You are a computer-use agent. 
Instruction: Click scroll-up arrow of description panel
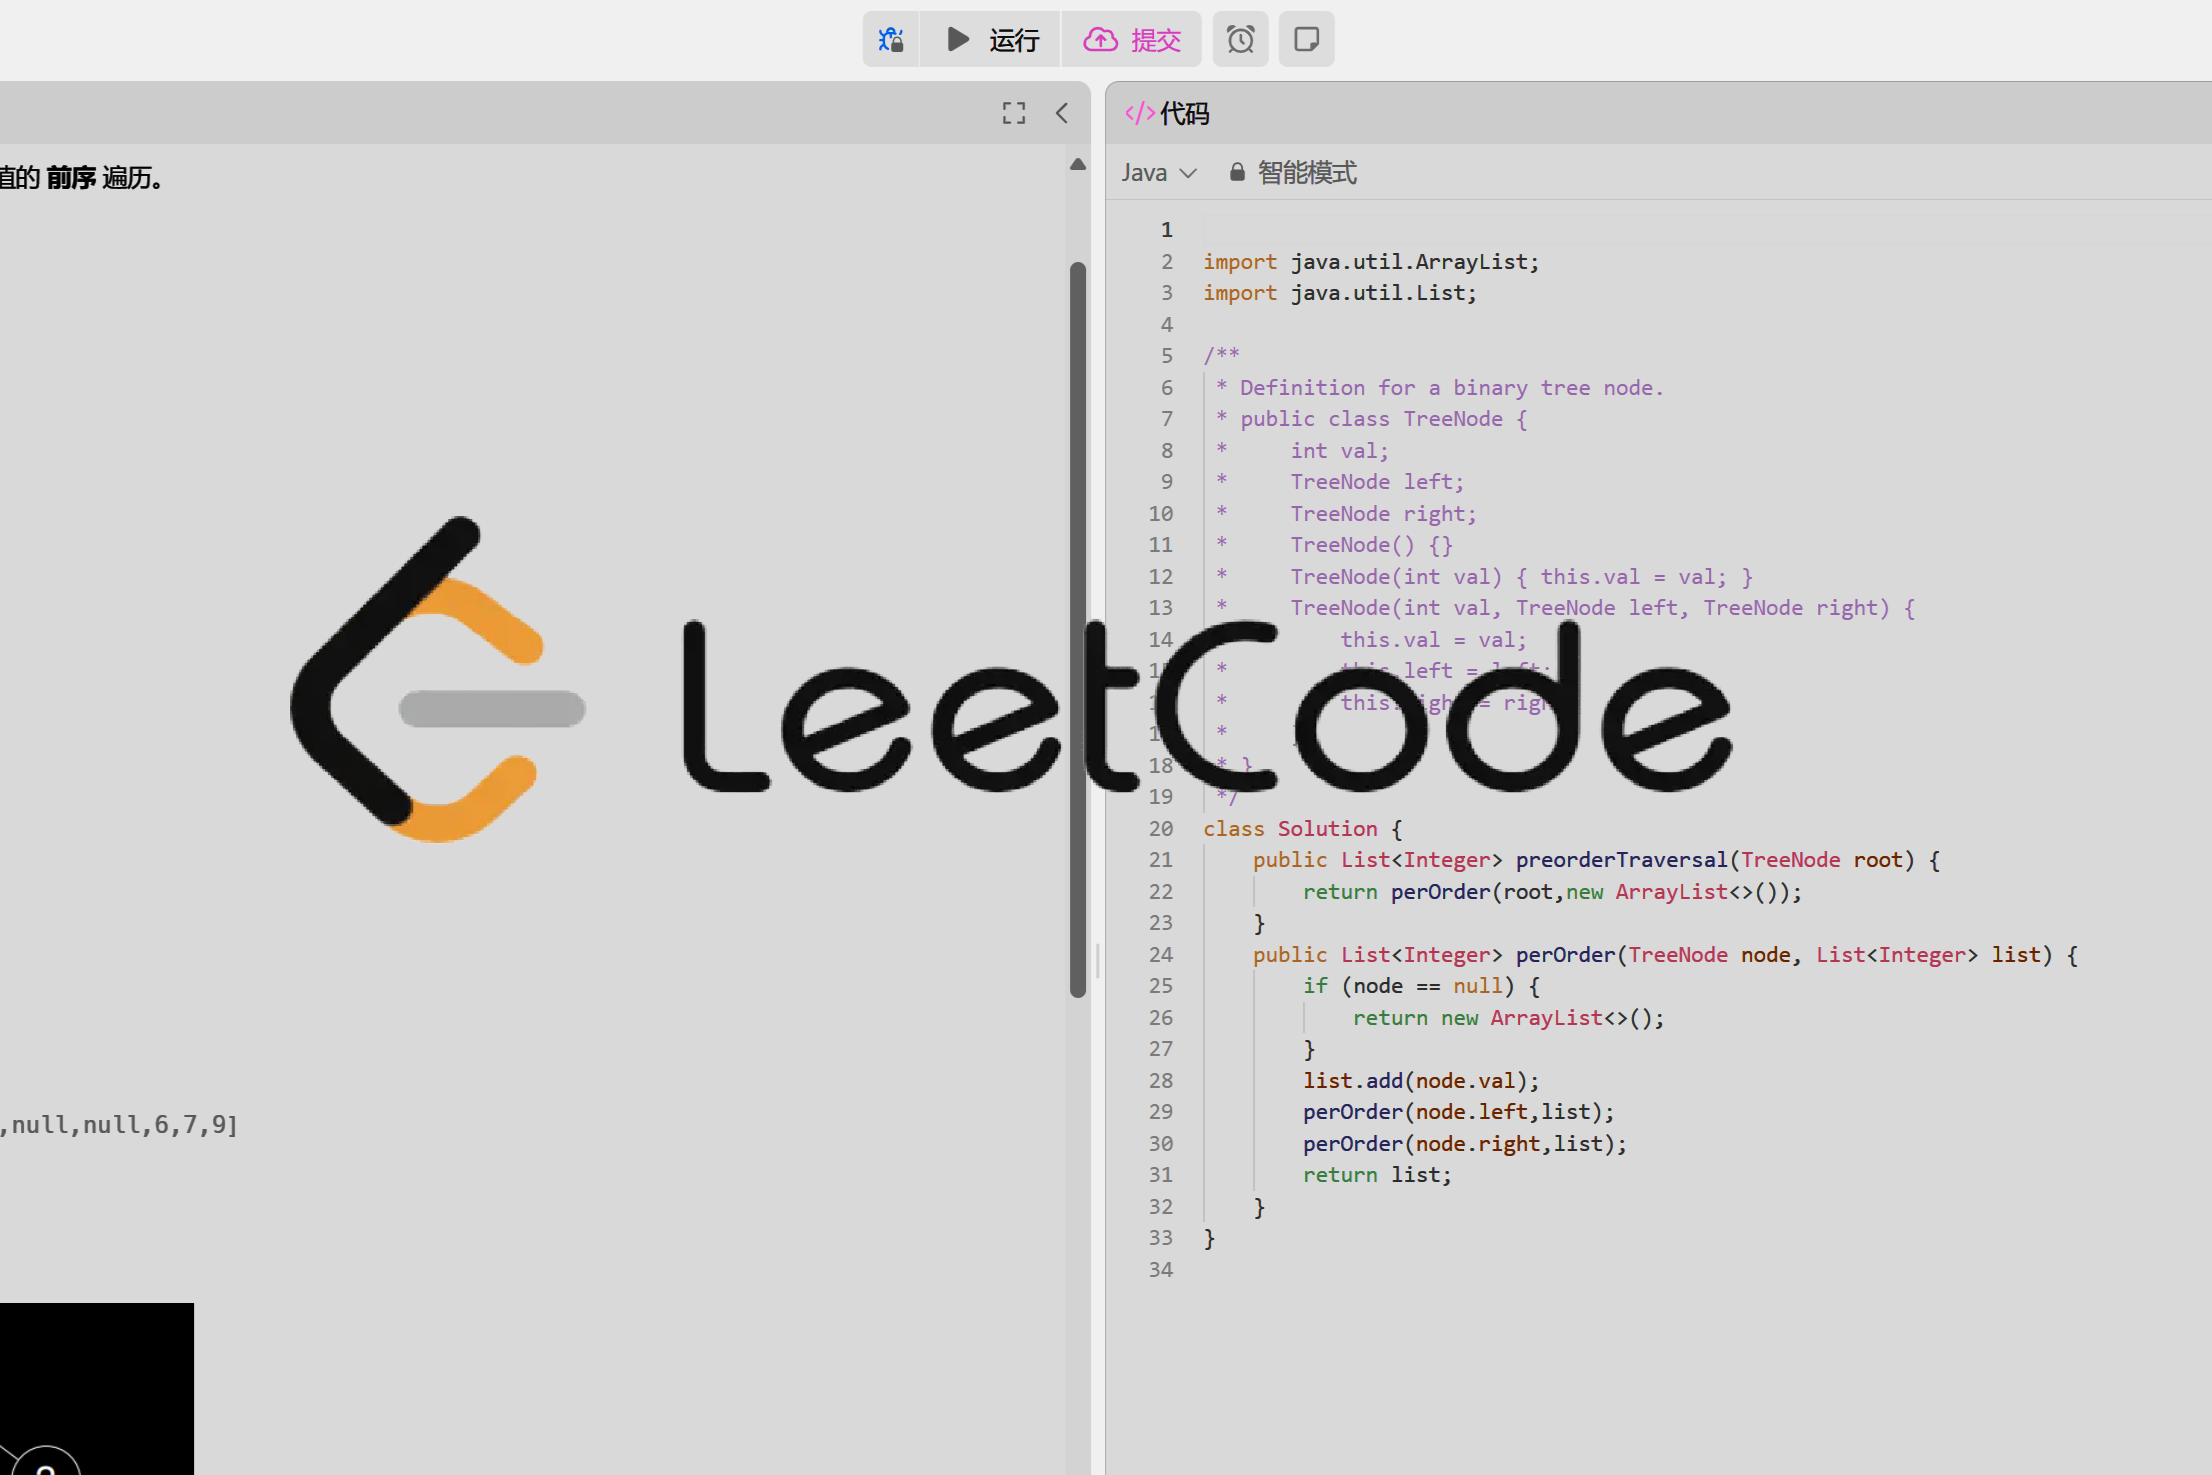coord(1077,164)
